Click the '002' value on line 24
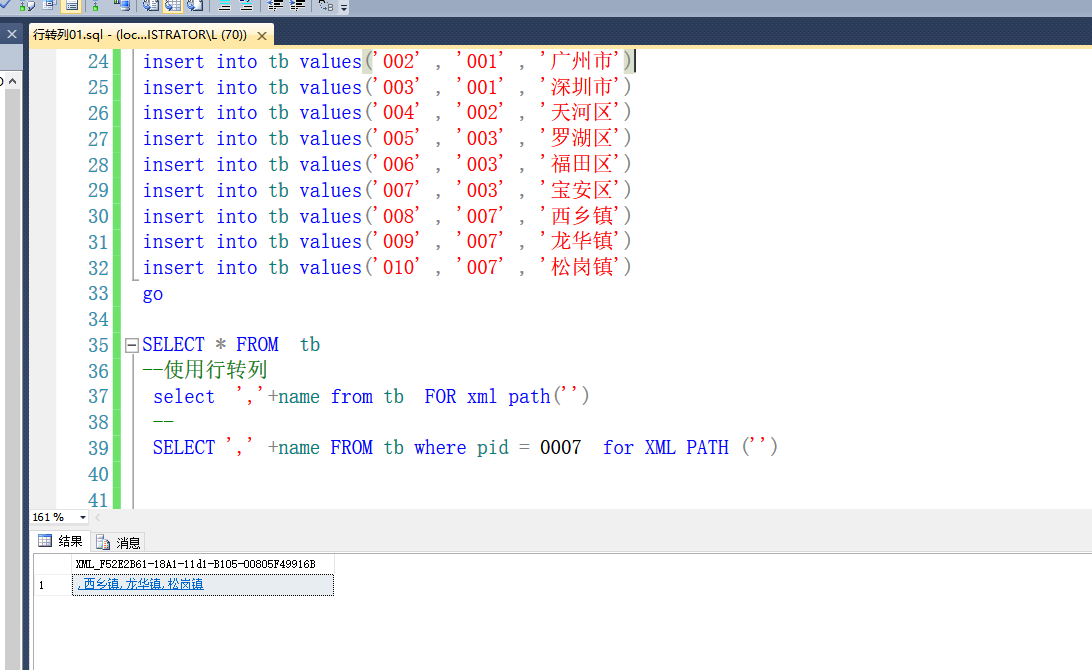 click(x=398, y=61)
